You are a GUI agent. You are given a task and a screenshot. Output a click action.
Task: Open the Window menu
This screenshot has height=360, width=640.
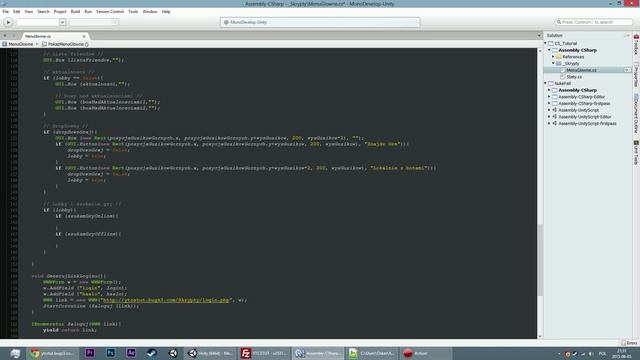pyautogui.click(x=150, y=11)
